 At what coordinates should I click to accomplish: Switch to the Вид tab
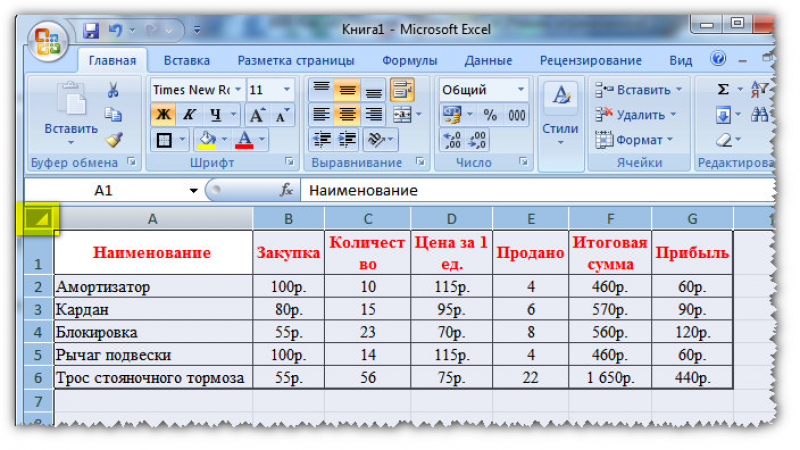681,60
